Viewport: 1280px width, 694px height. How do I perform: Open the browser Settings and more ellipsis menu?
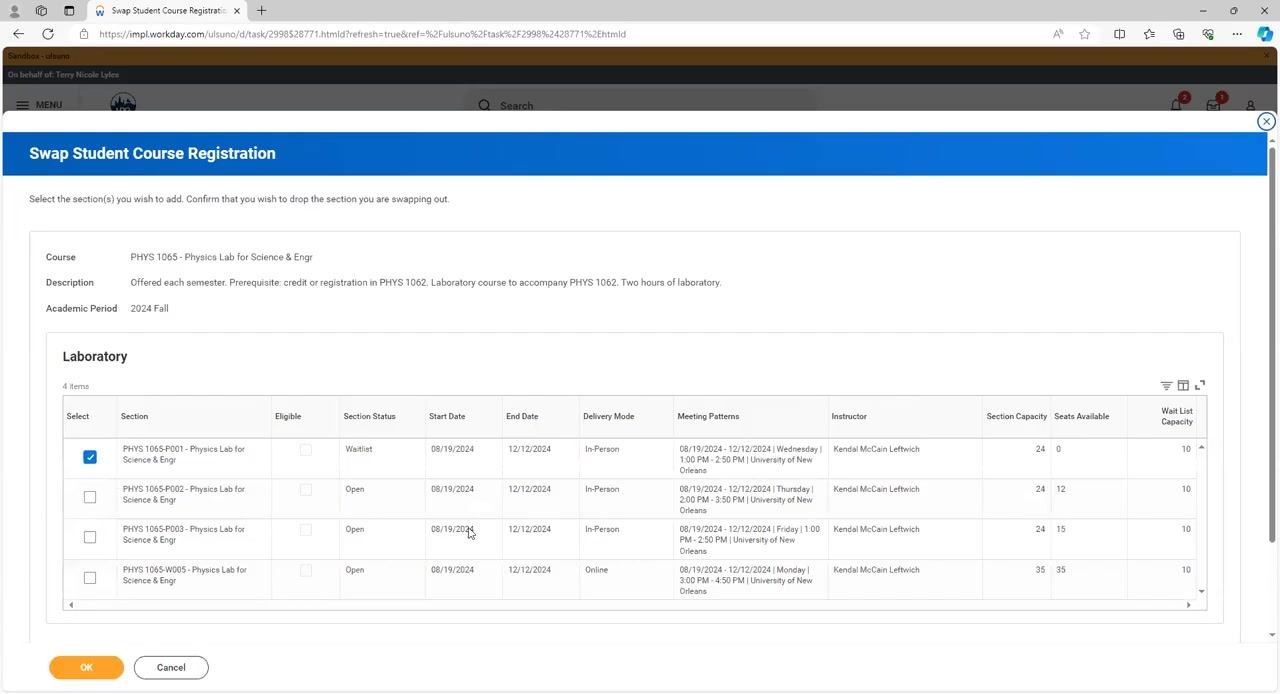(x=1237, y=34)
